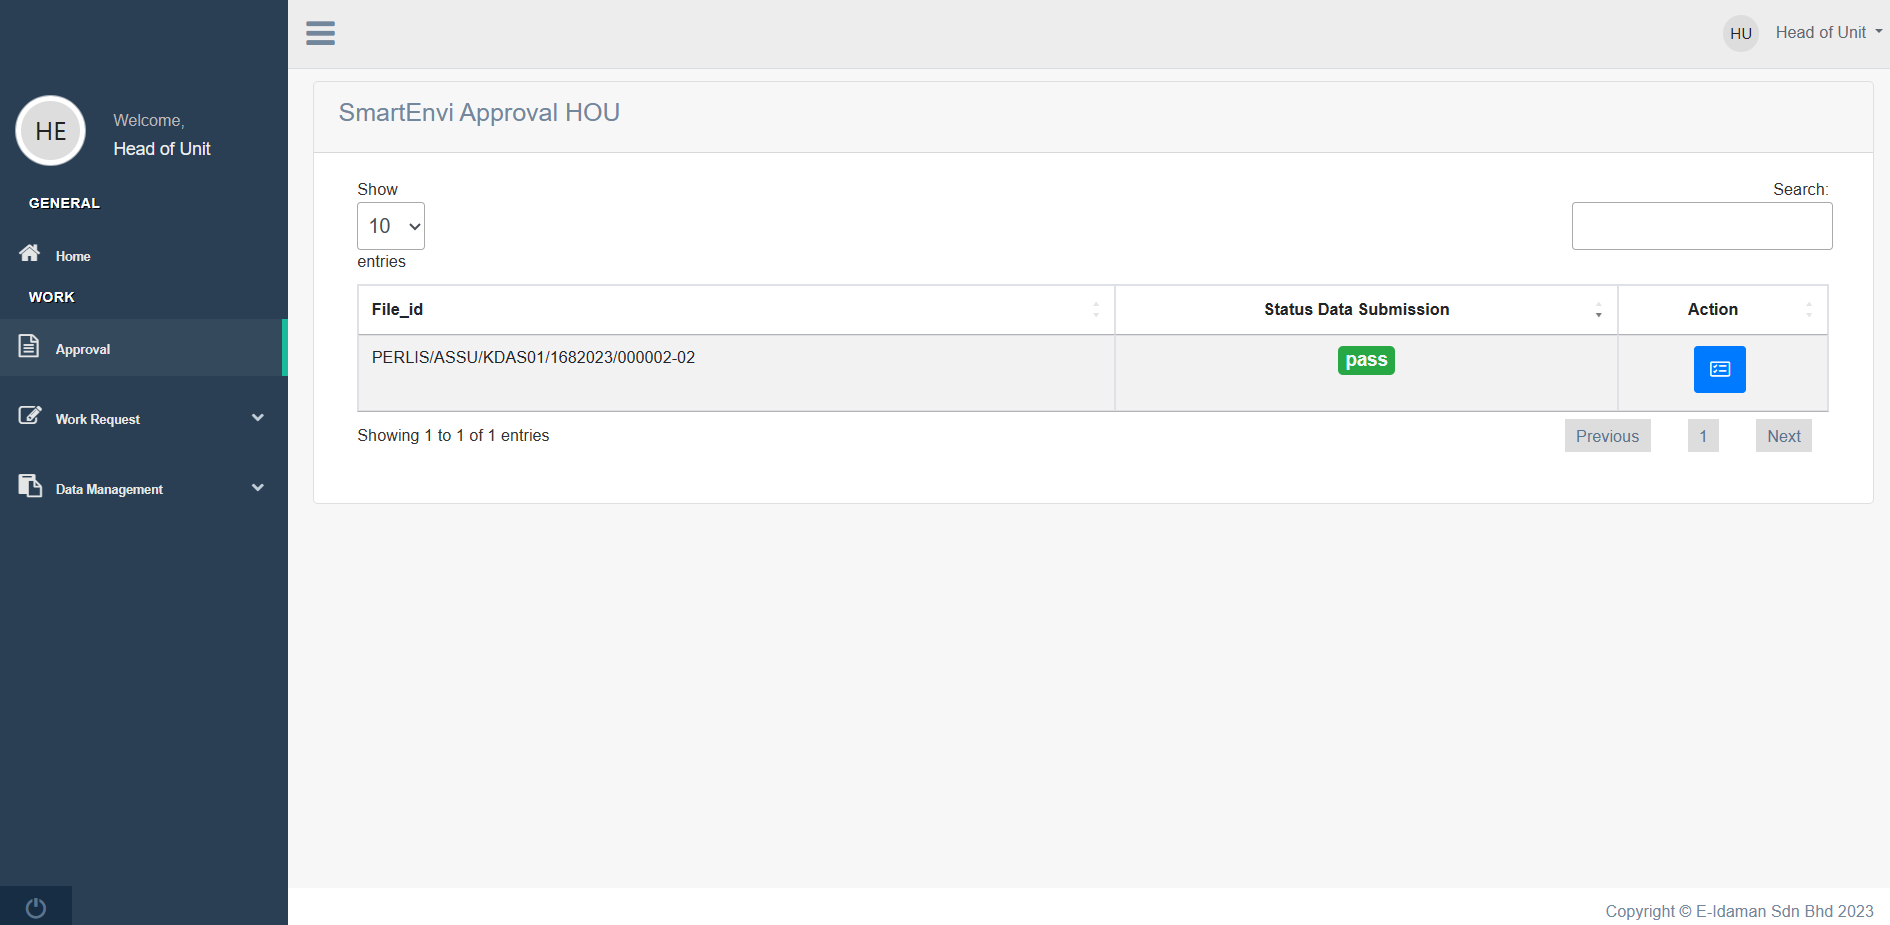The height and width of the screenshot is (925, 1890).
Task: Click the Previous pagination button
Action: (x=1607, y=436)
